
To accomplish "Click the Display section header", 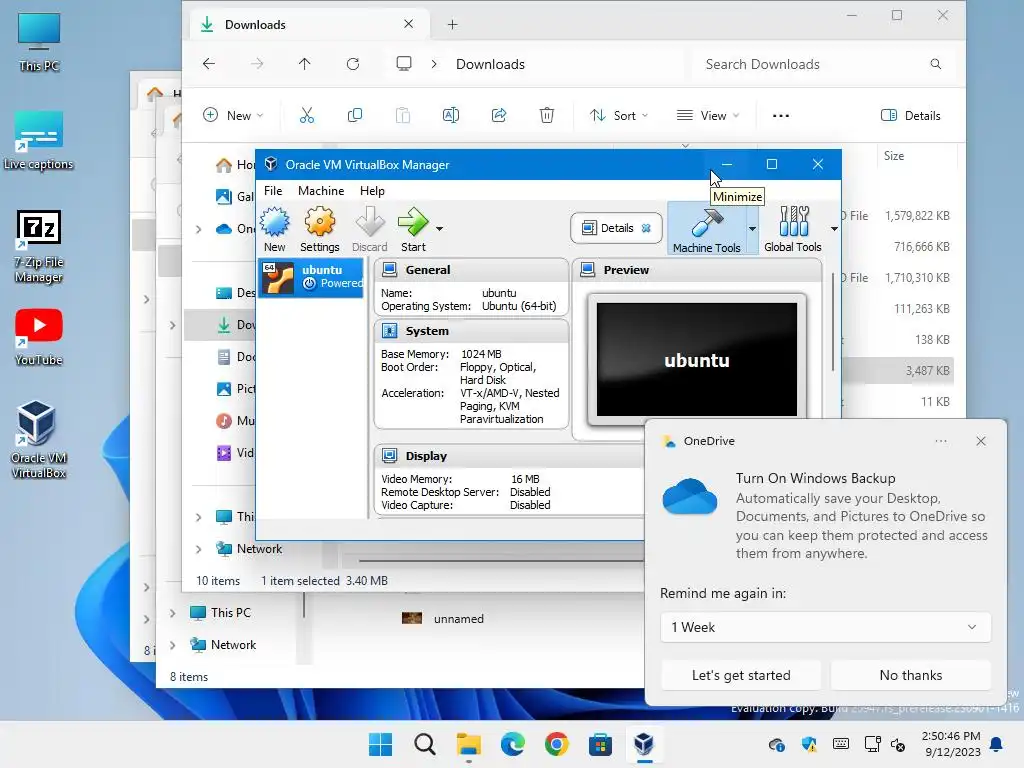I will click(x=509, y=456).
